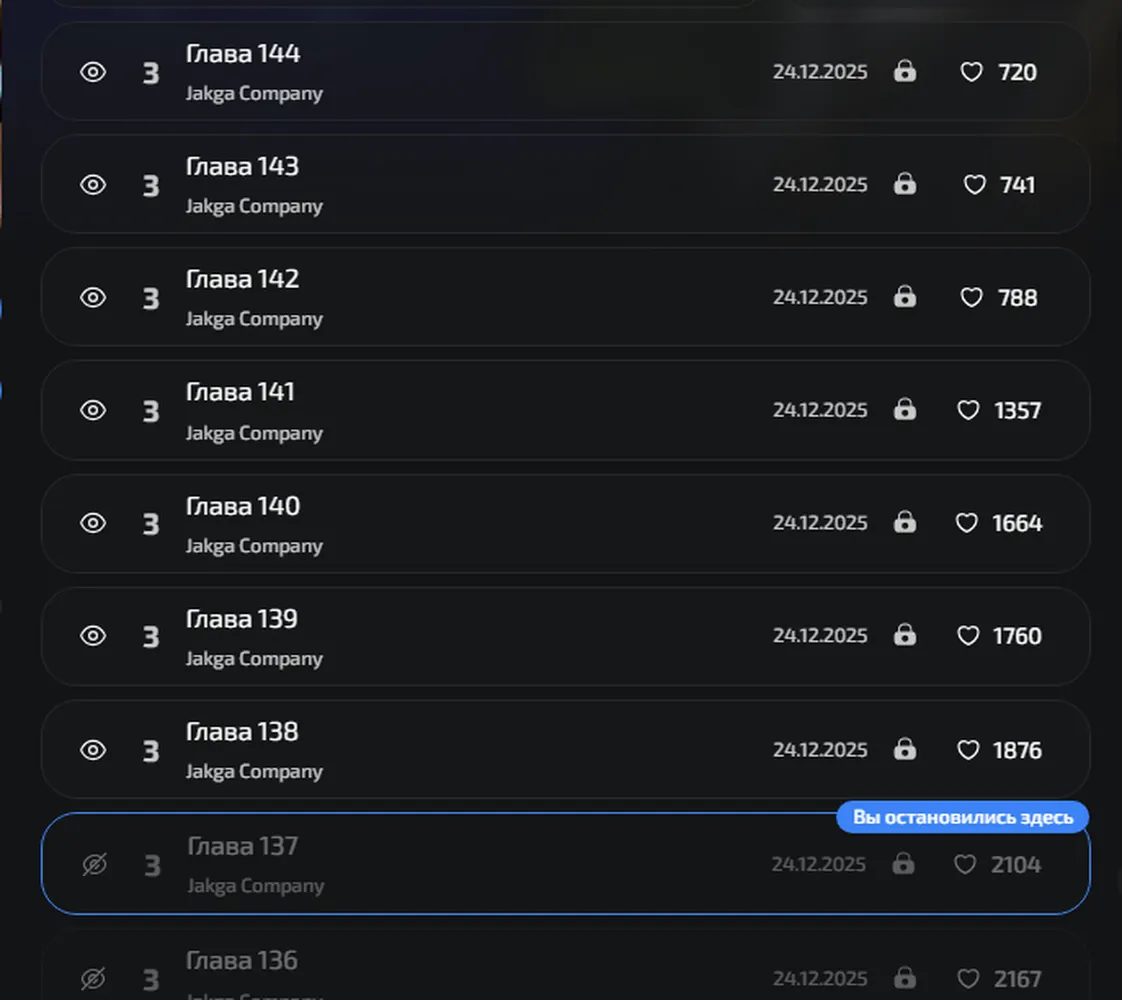
Task: Toggle the eye icon on Глава 141
Action: [93, 410]
